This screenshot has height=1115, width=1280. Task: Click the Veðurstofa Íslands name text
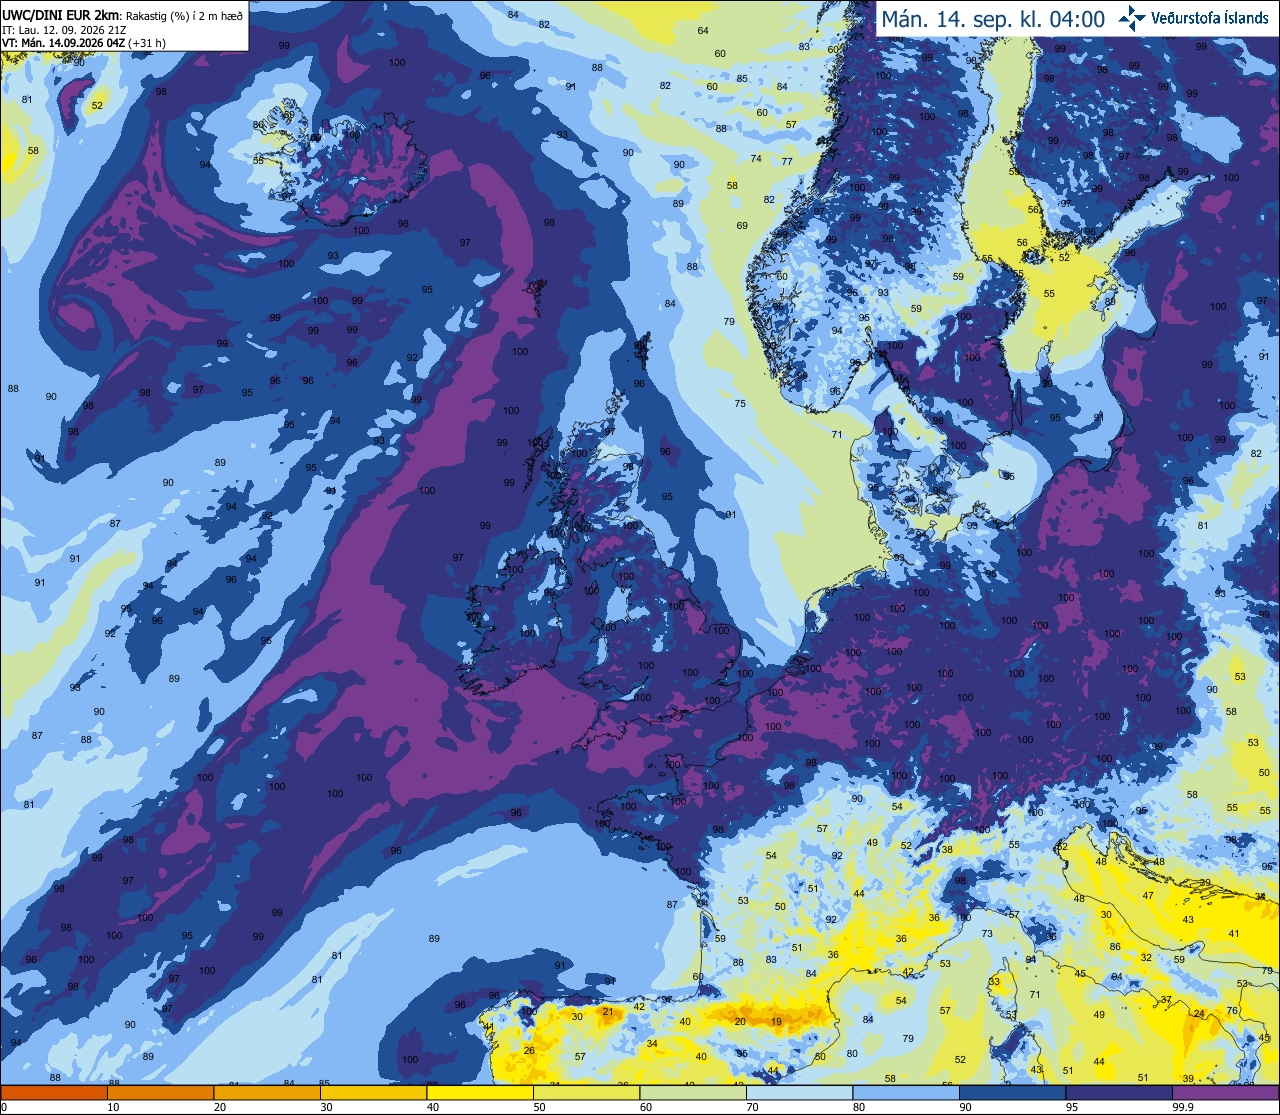[1210, 19]
